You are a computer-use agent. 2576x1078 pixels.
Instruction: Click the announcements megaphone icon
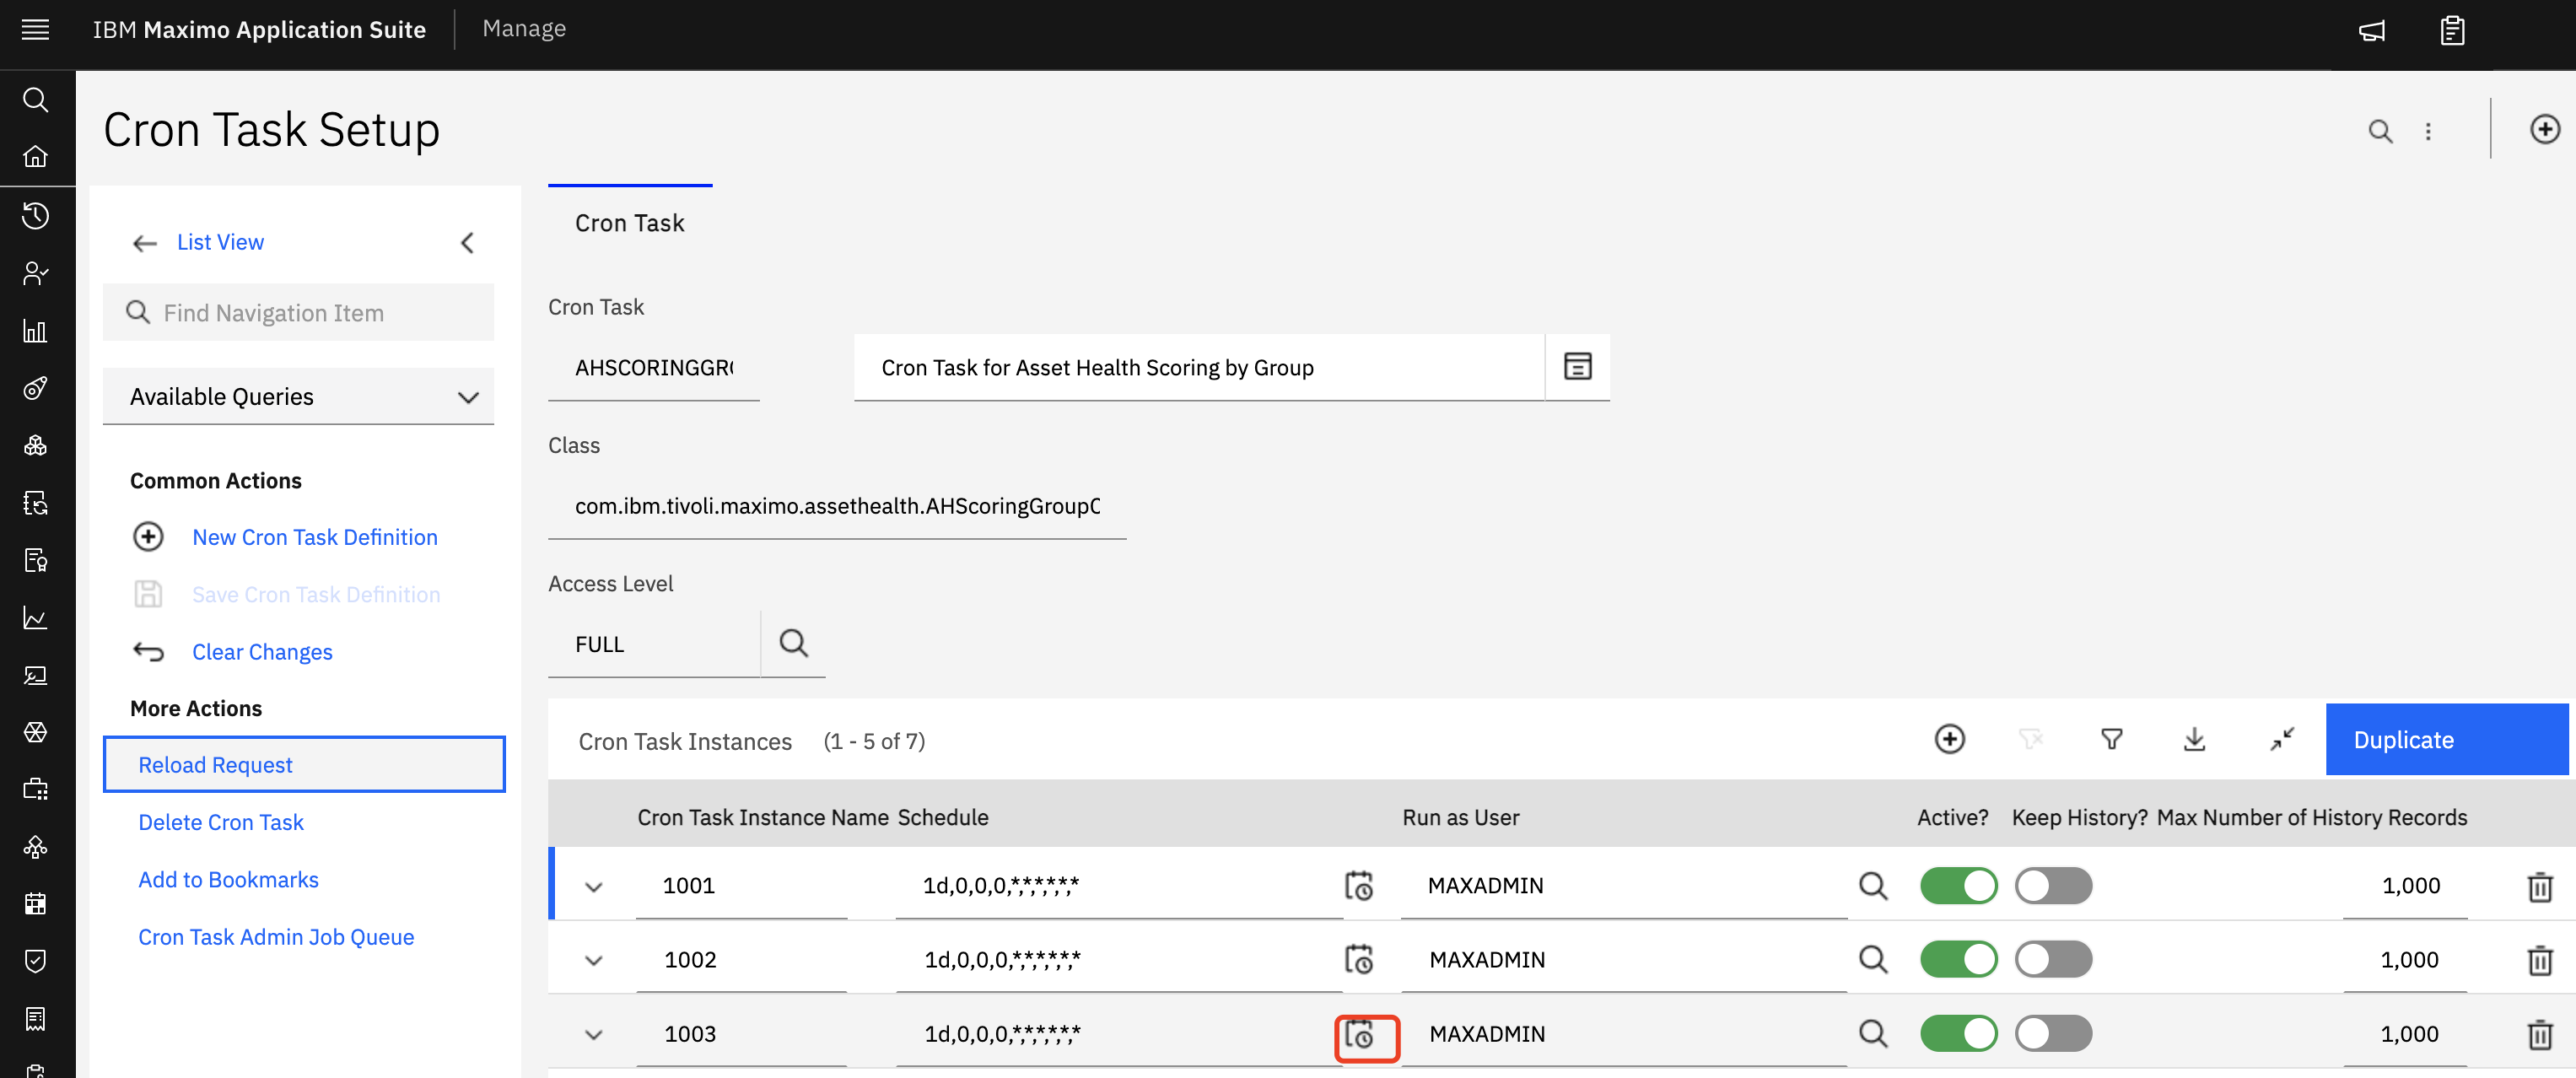[2372, 31]
